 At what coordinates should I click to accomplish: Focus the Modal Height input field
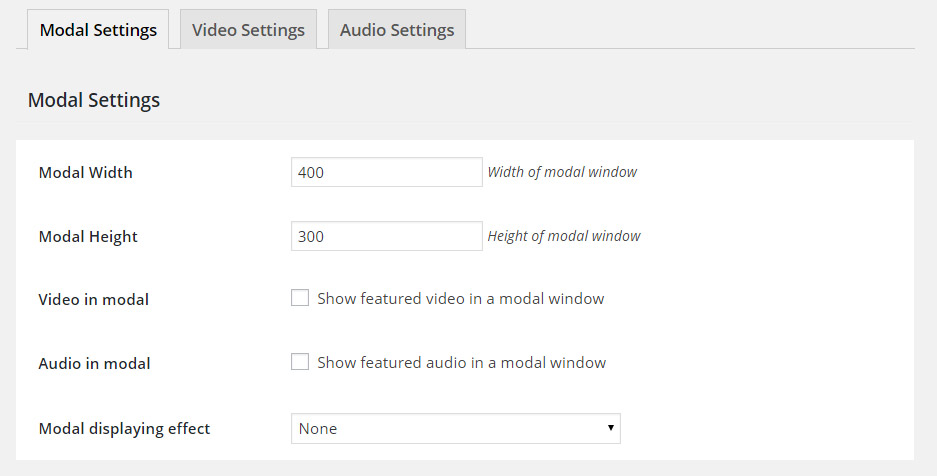coord(386,236)
